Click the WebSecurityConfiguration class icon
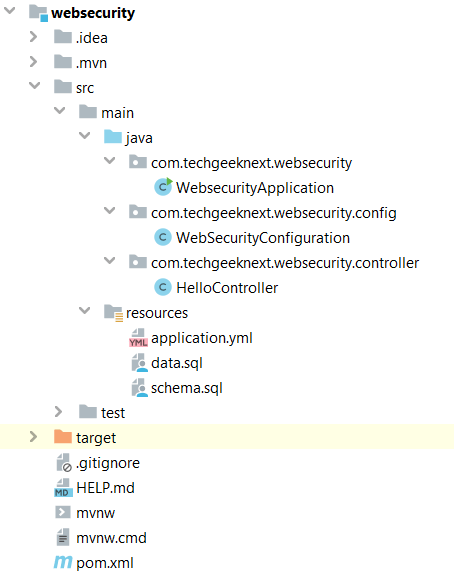 [163, 237]
